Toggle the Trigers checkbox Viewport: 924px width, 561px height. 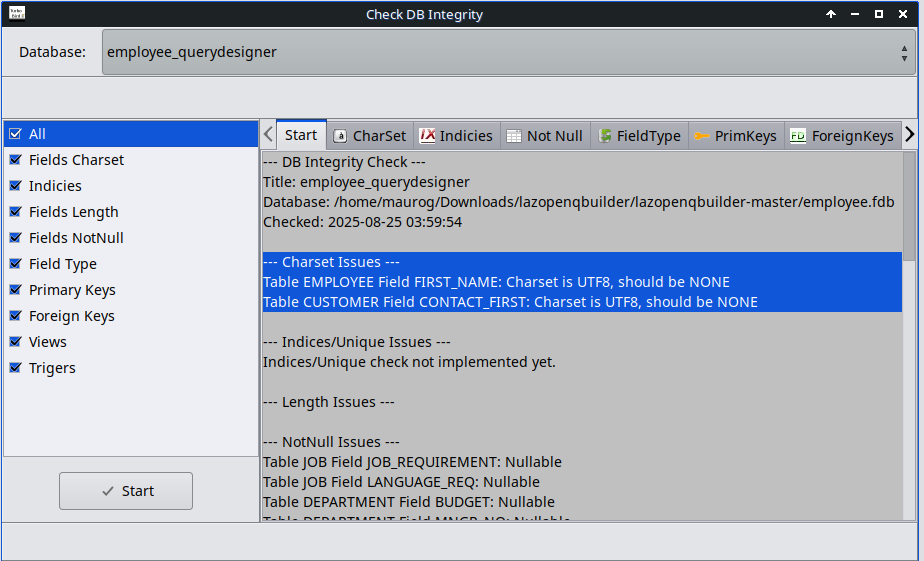pyautogui.click(x=16, y=368)
